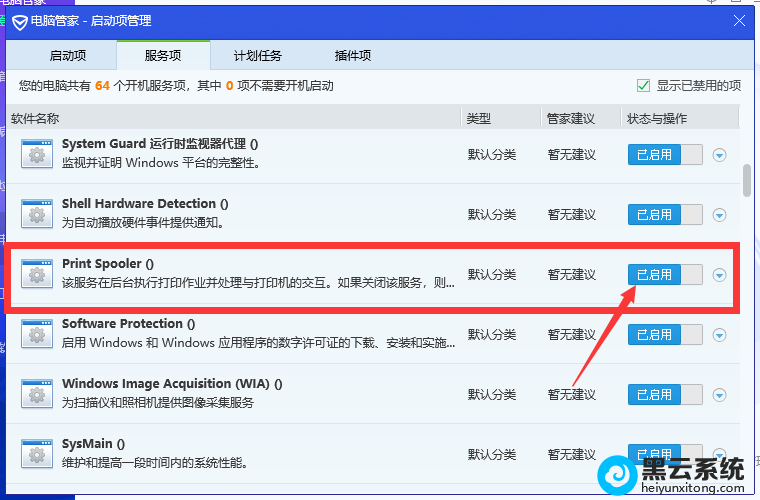The image size is (760, 500).
Task: Expand the Print Spooler row dropdown arrow
Action: coord(719,275)
